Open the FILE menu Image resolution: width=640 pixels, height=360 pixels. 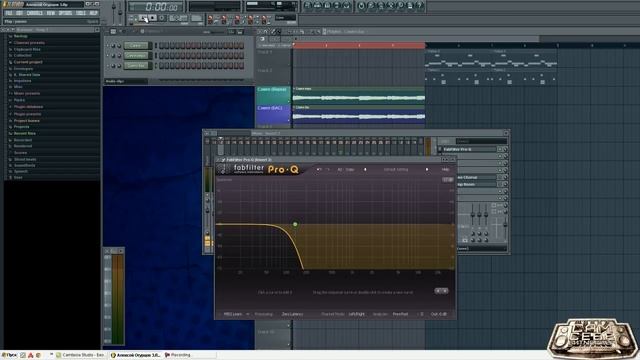9,13
